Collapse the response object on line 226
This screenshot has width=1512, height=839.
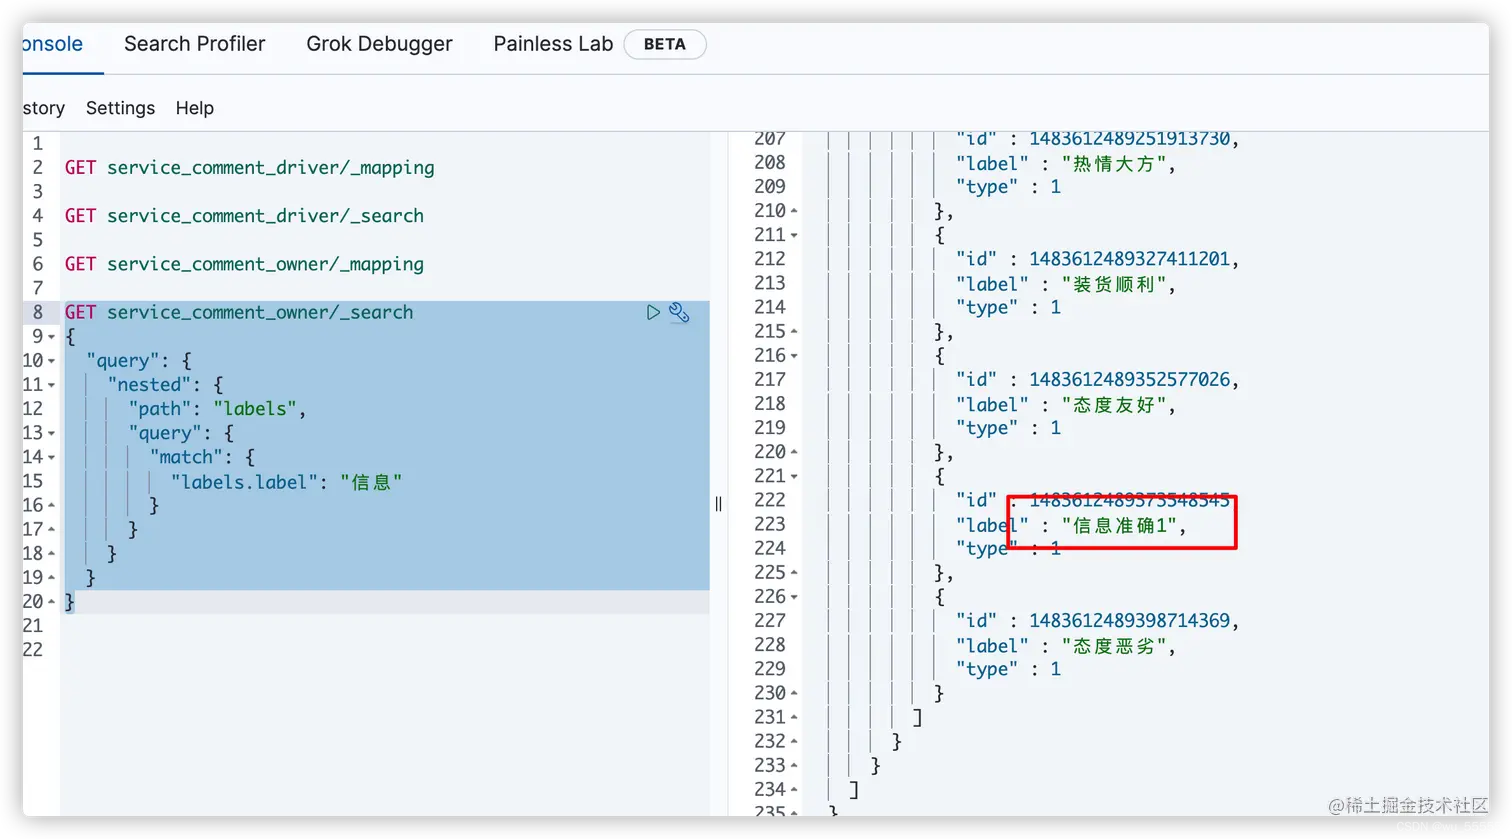pyautogui.click(x=794, y=597)
